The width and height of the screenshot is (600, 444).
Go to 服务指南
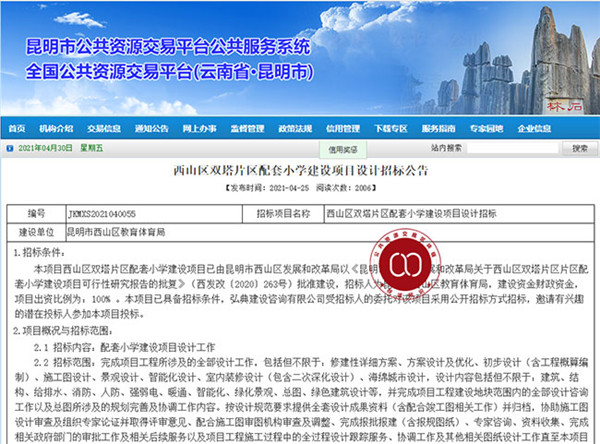click(437, 129)
